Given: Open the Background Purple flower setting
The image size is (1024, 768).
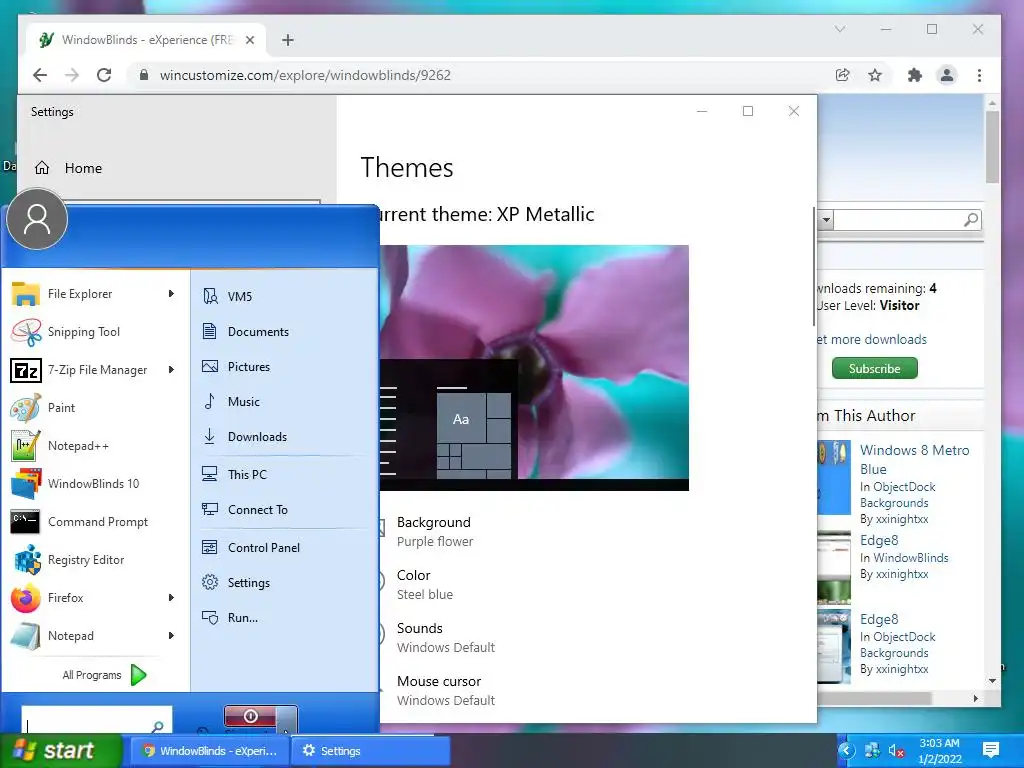Looking at the screenshot, I should coord(434,532).
